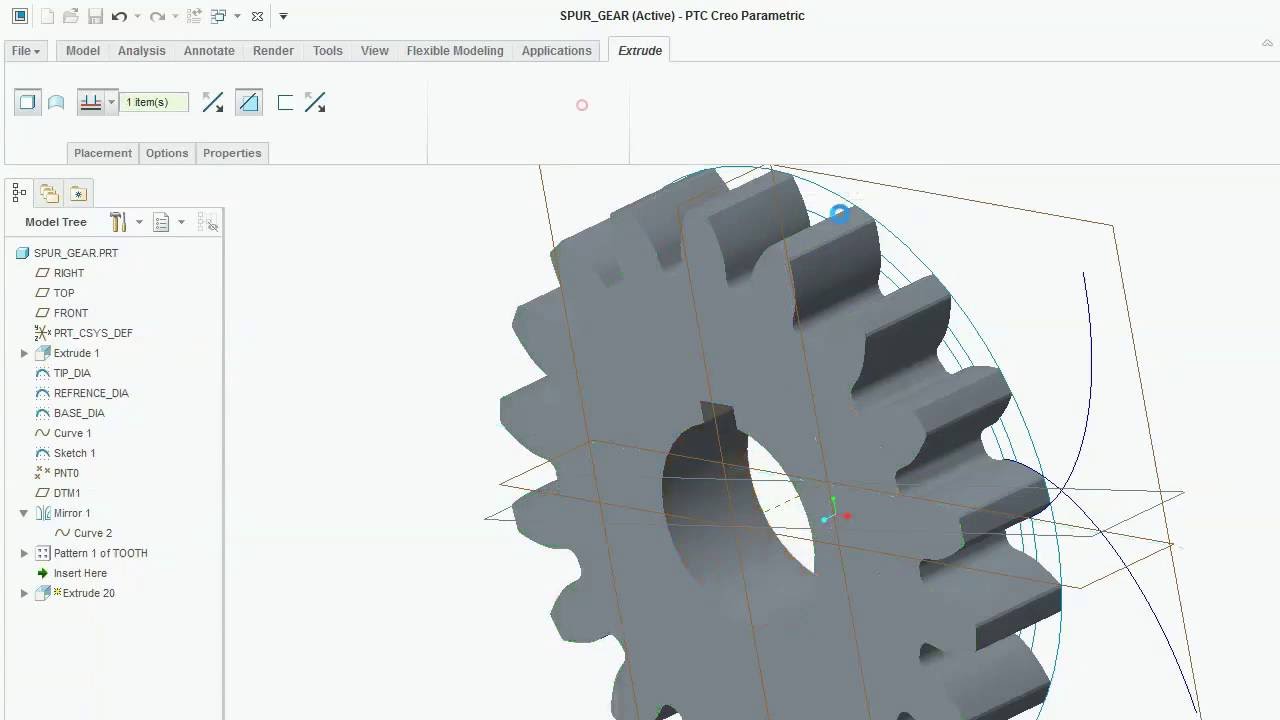Switch to the Model ribbon tab
The height and width of the screenshot is (720, 1280).
[x=83, y=51]
